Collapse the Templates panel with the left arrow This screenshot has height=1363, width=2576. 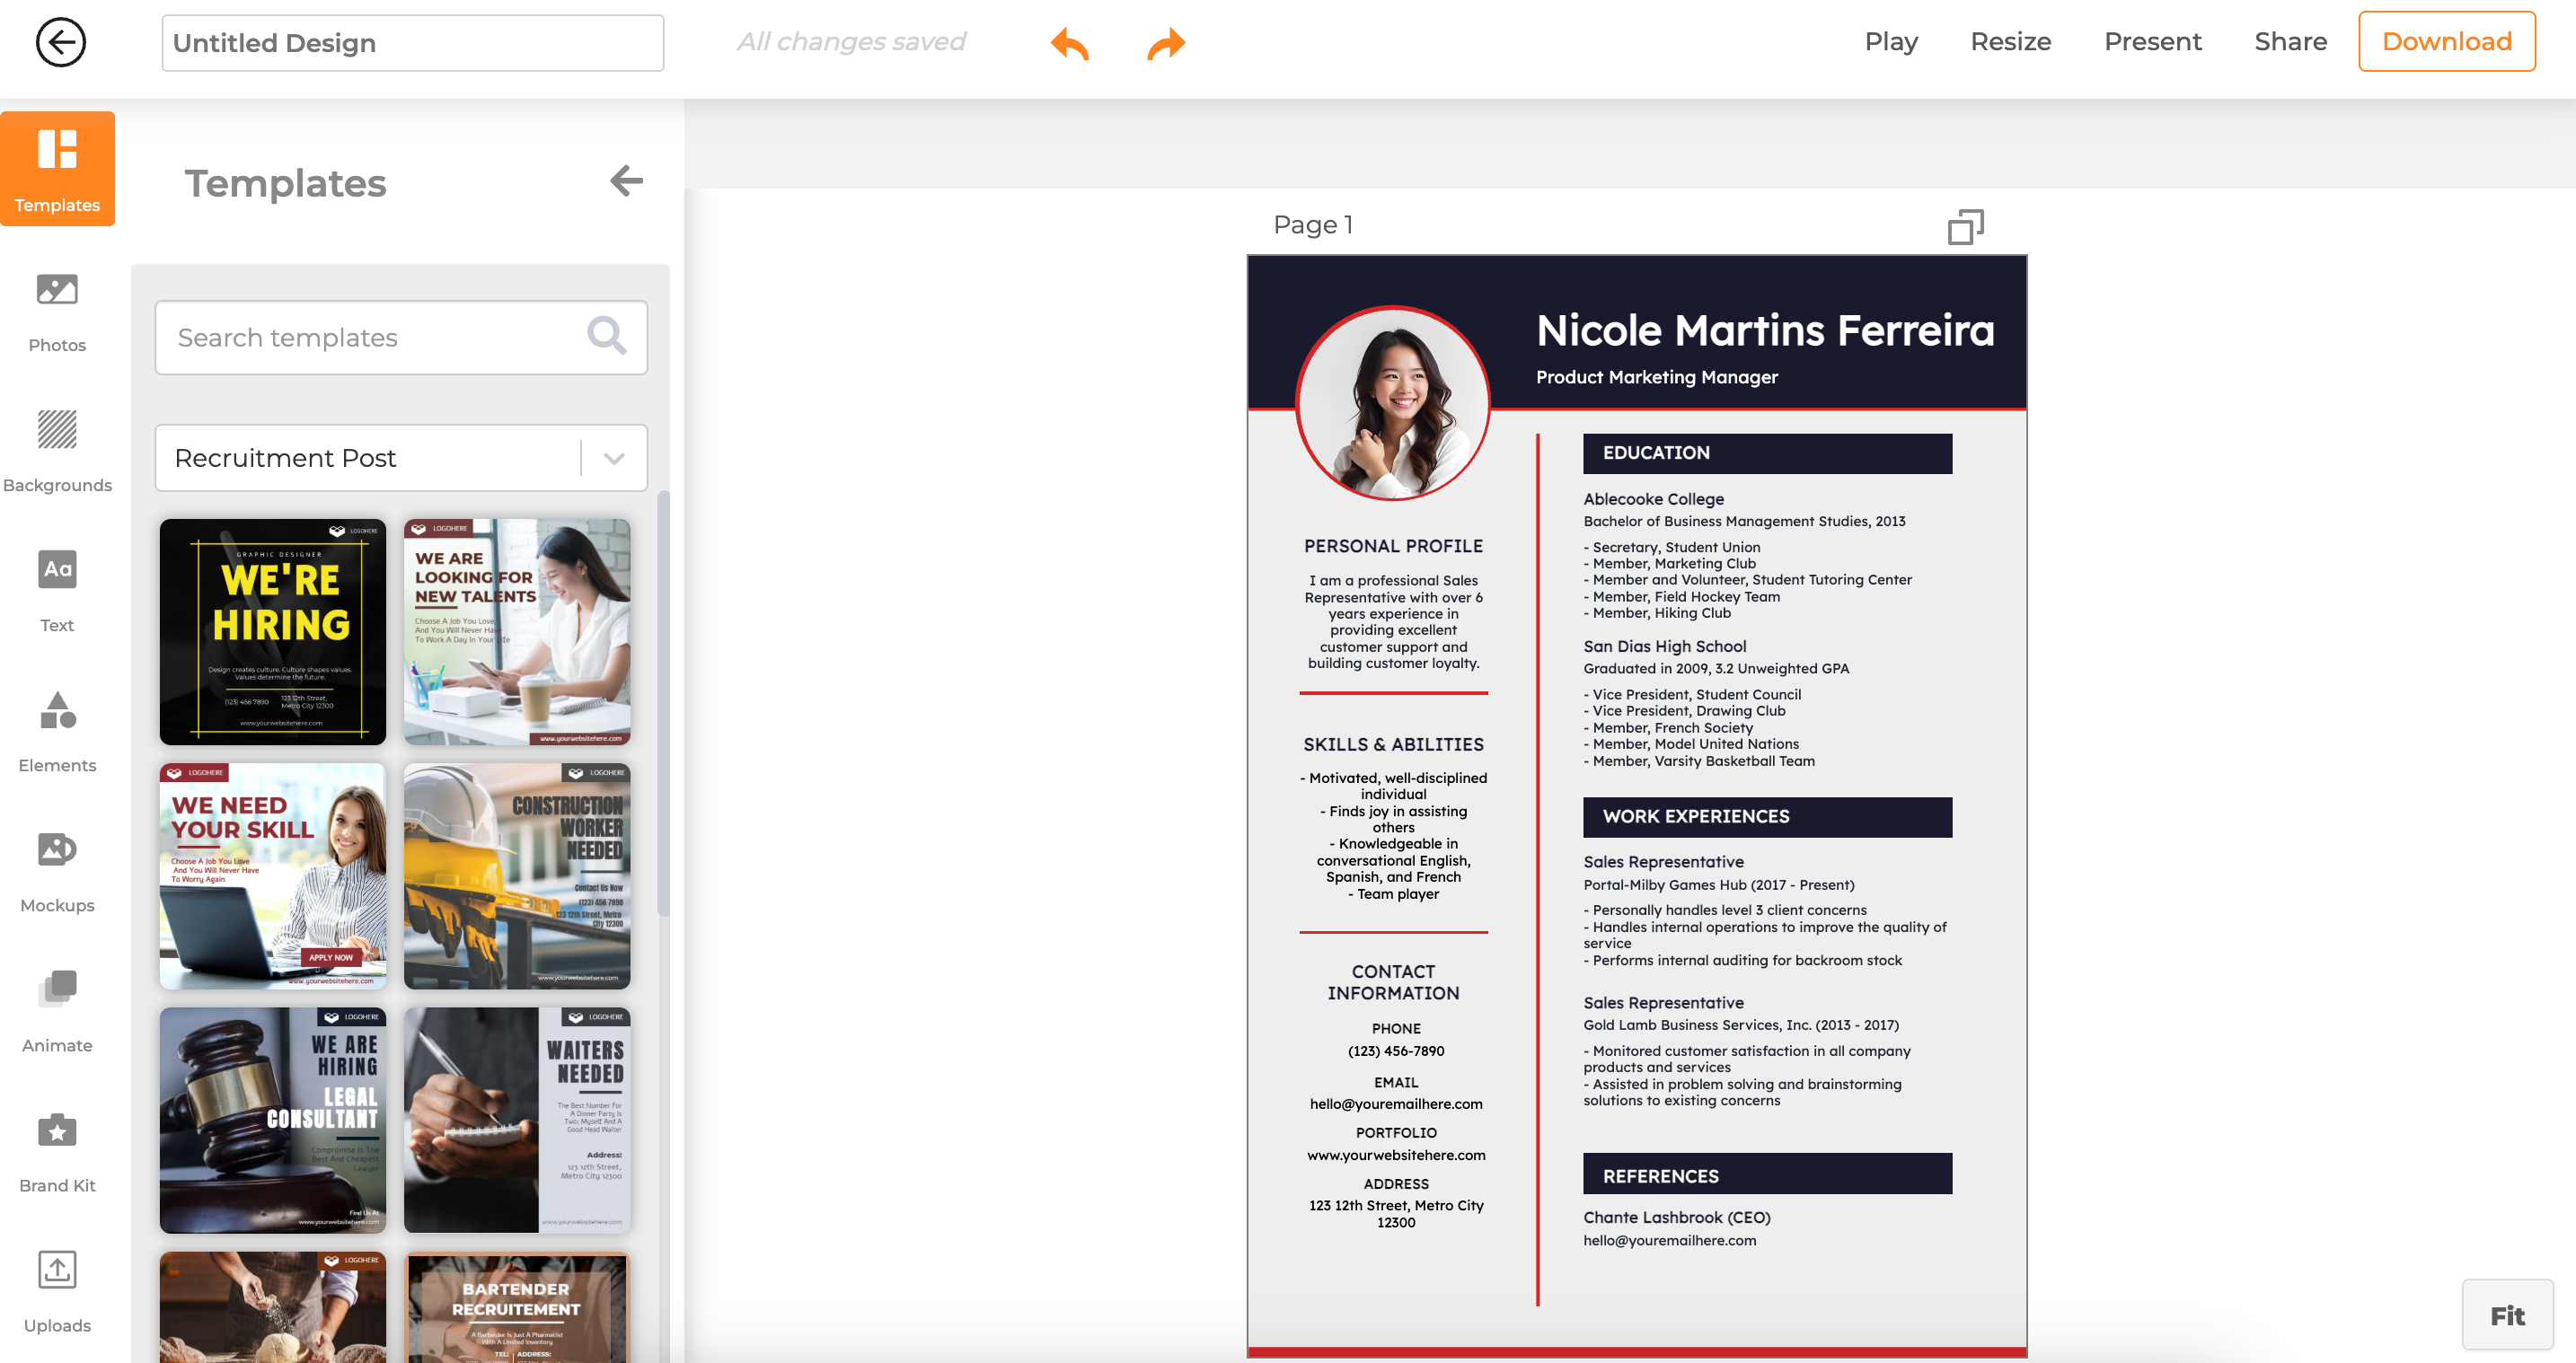click(x=626, y=181)
